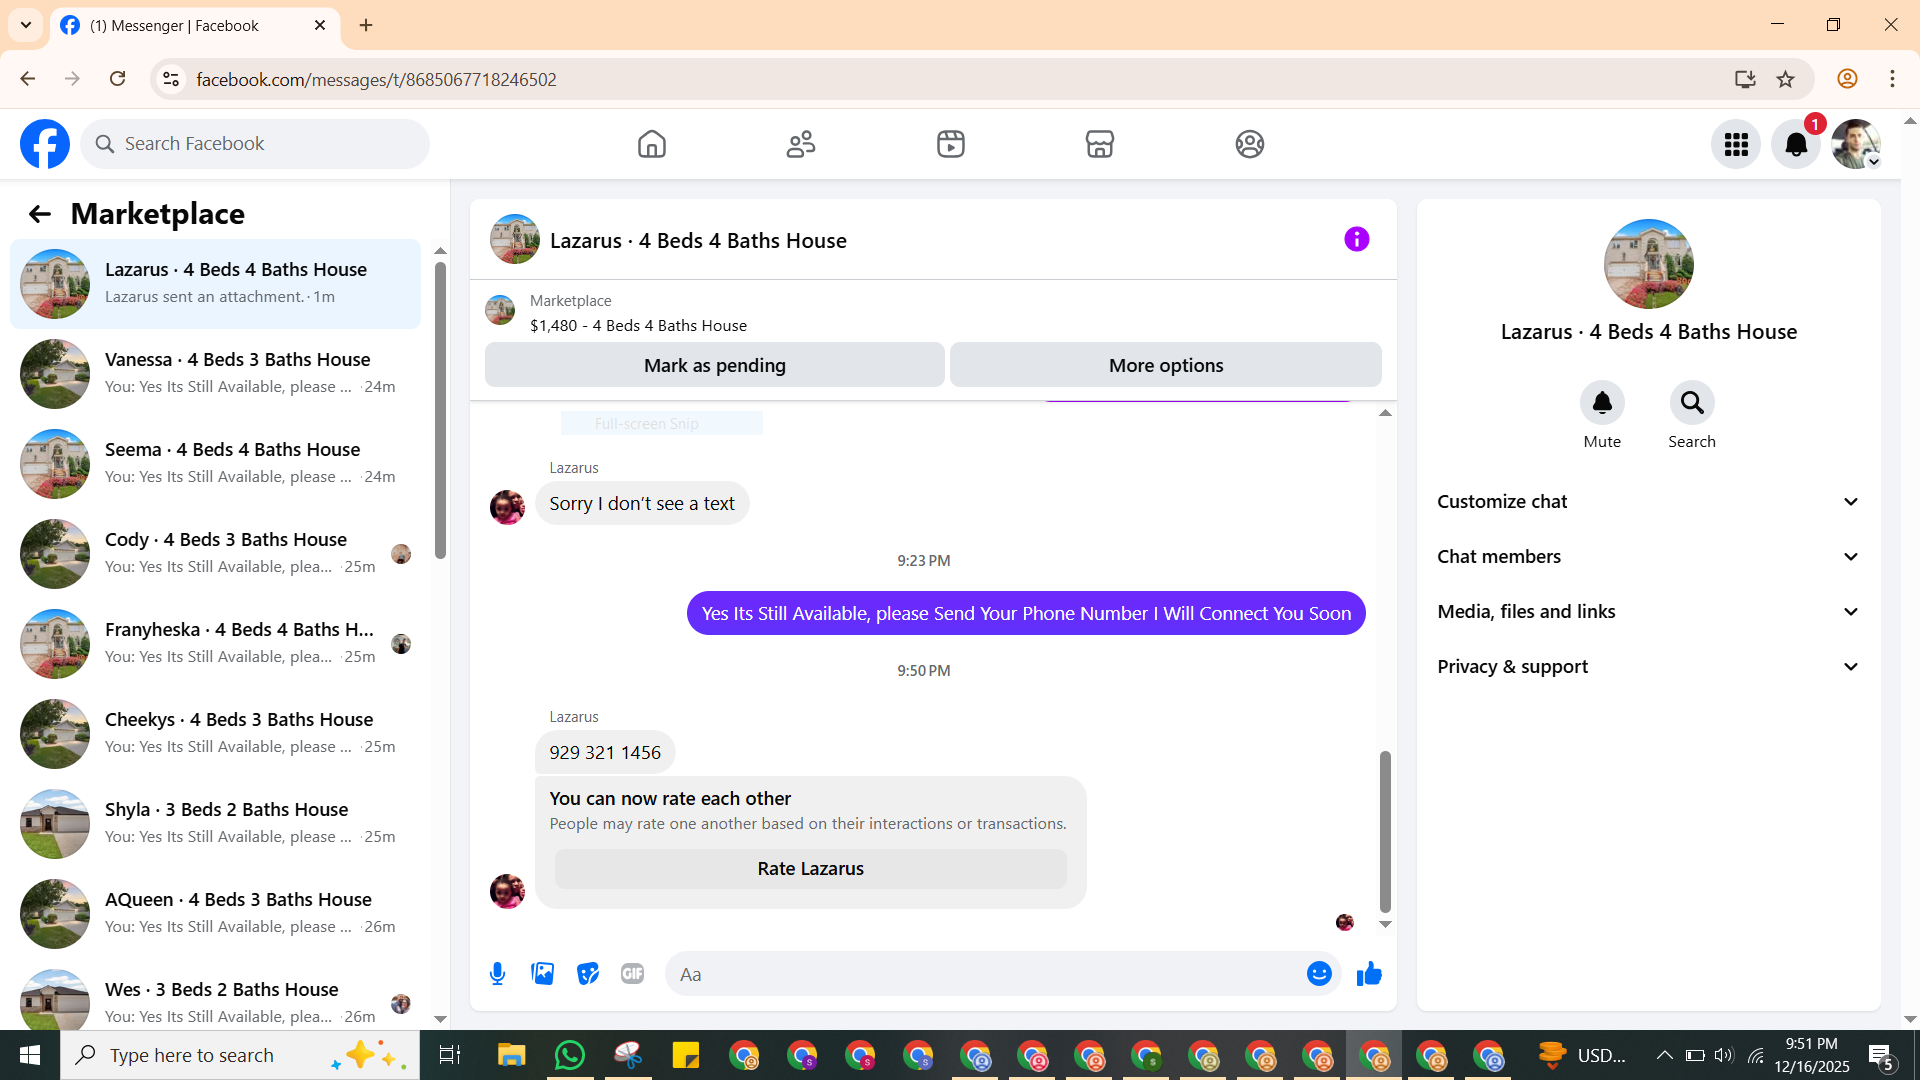Expand the Customize chat section
This screenshot has height=1080, width=1920.
(x=1649, y=502)
